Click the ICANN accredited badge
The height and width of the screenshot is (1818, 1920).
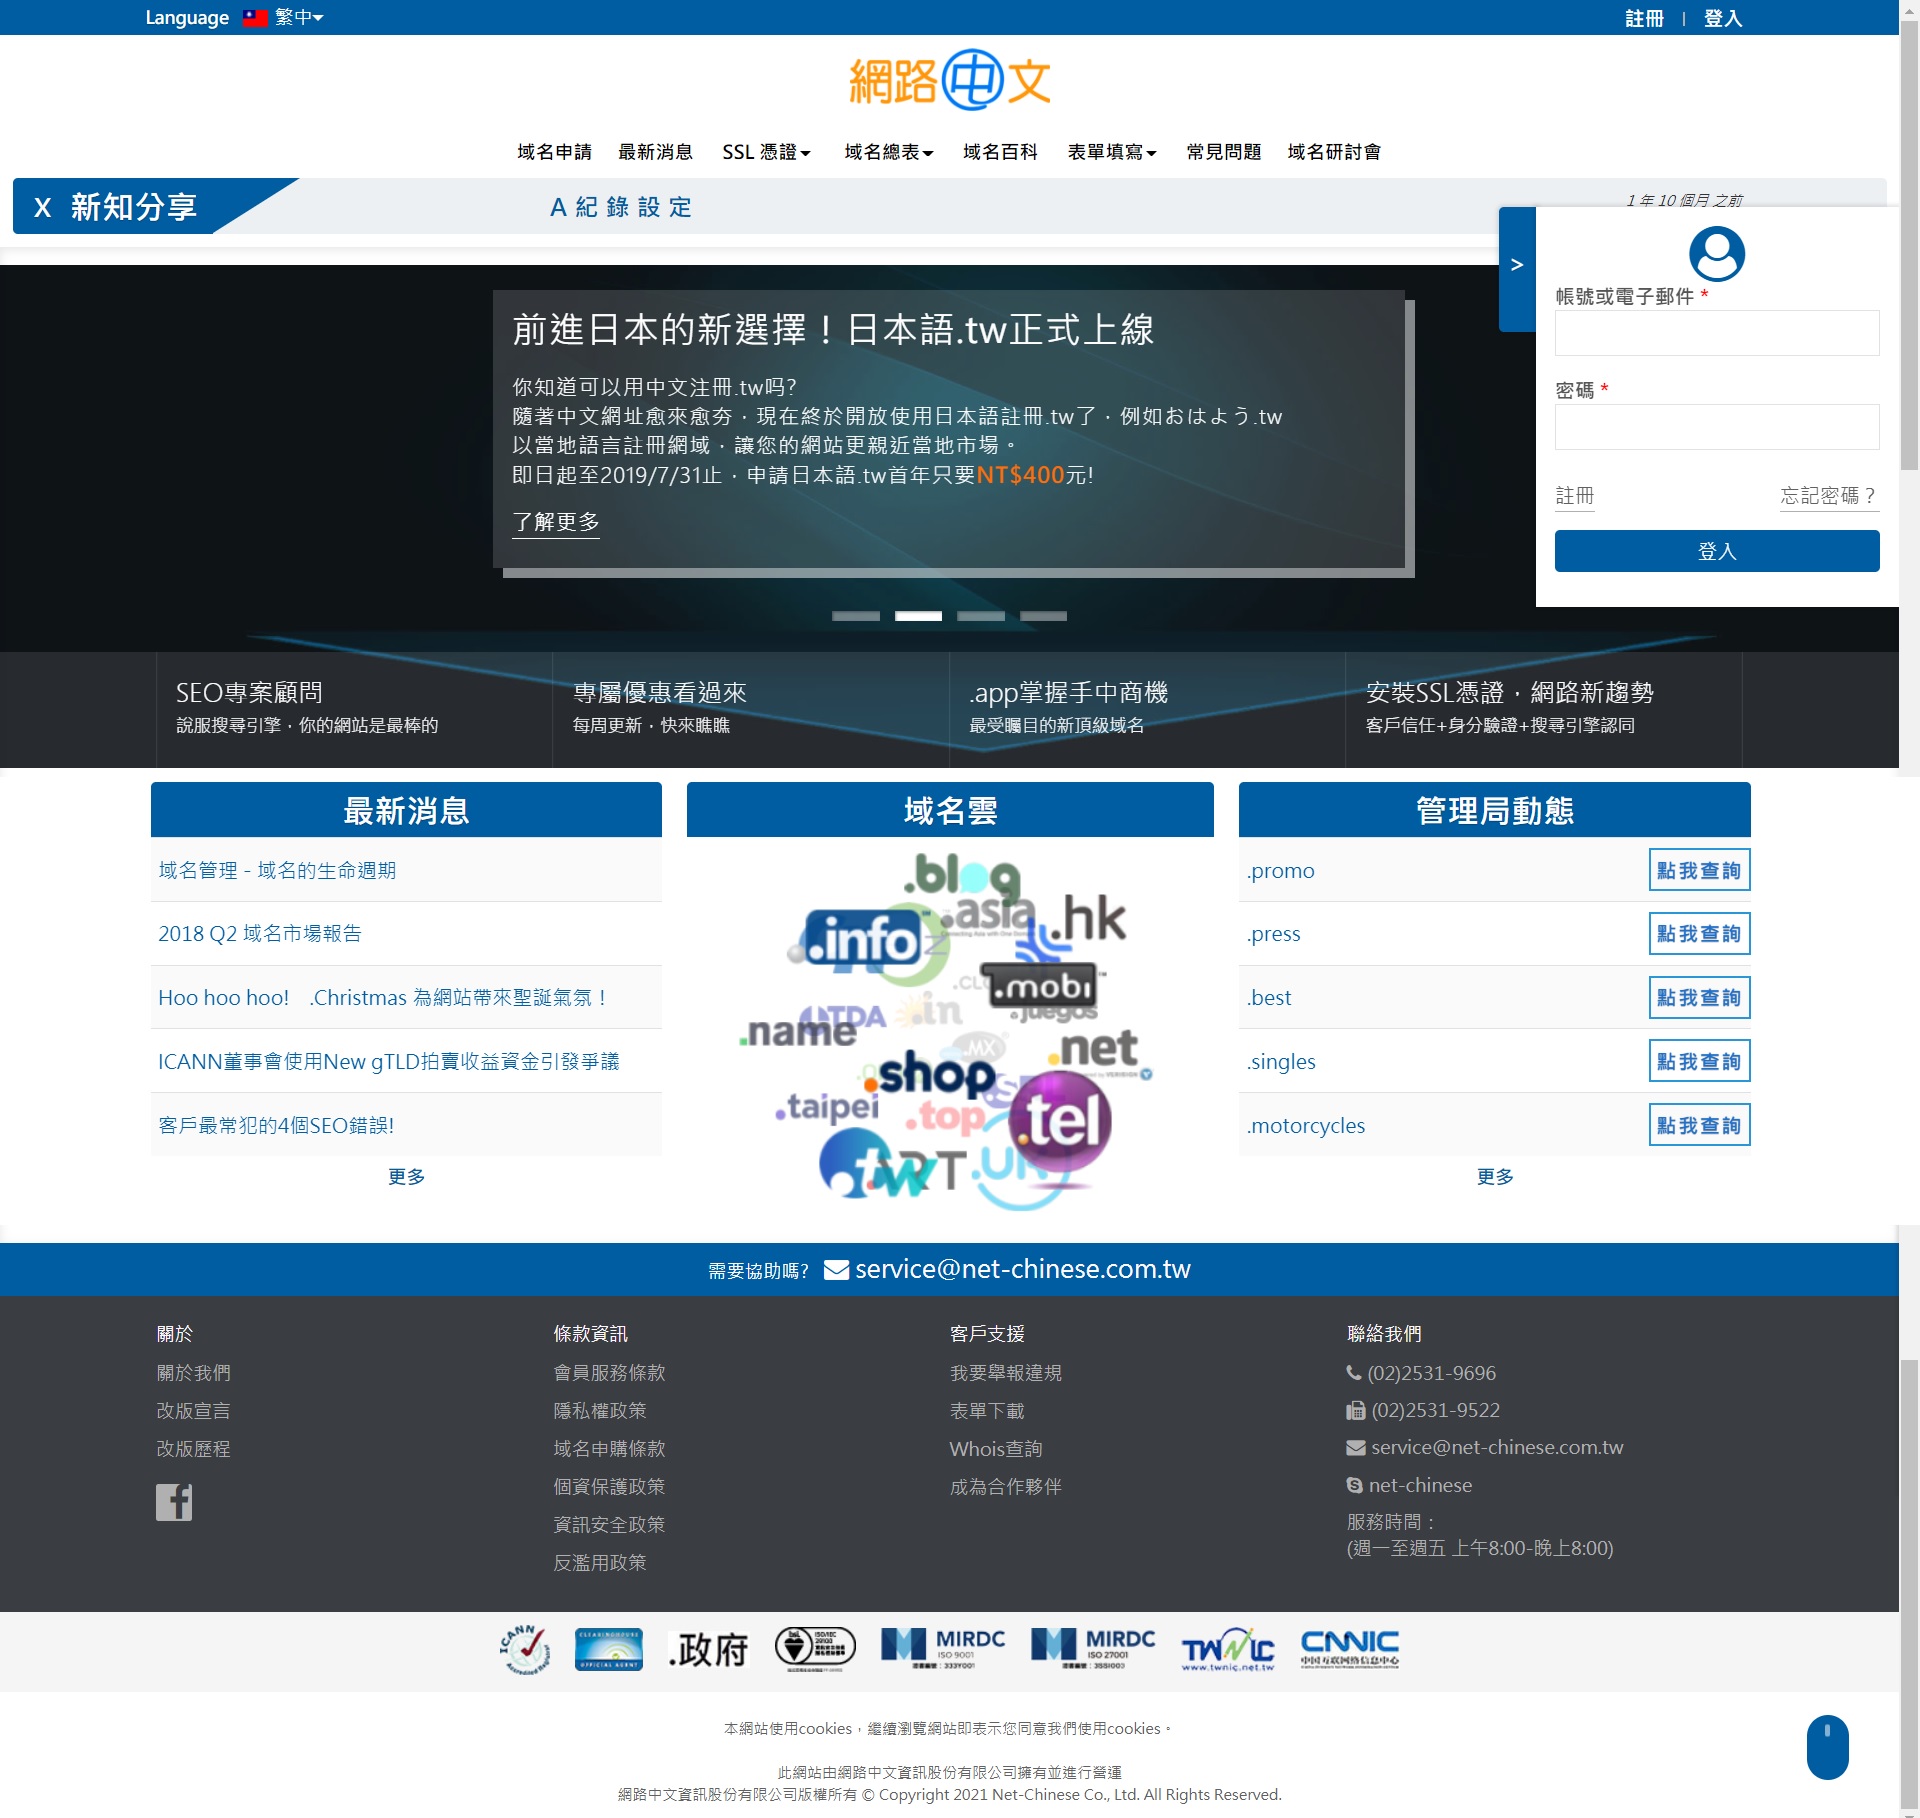[525, 1649]
